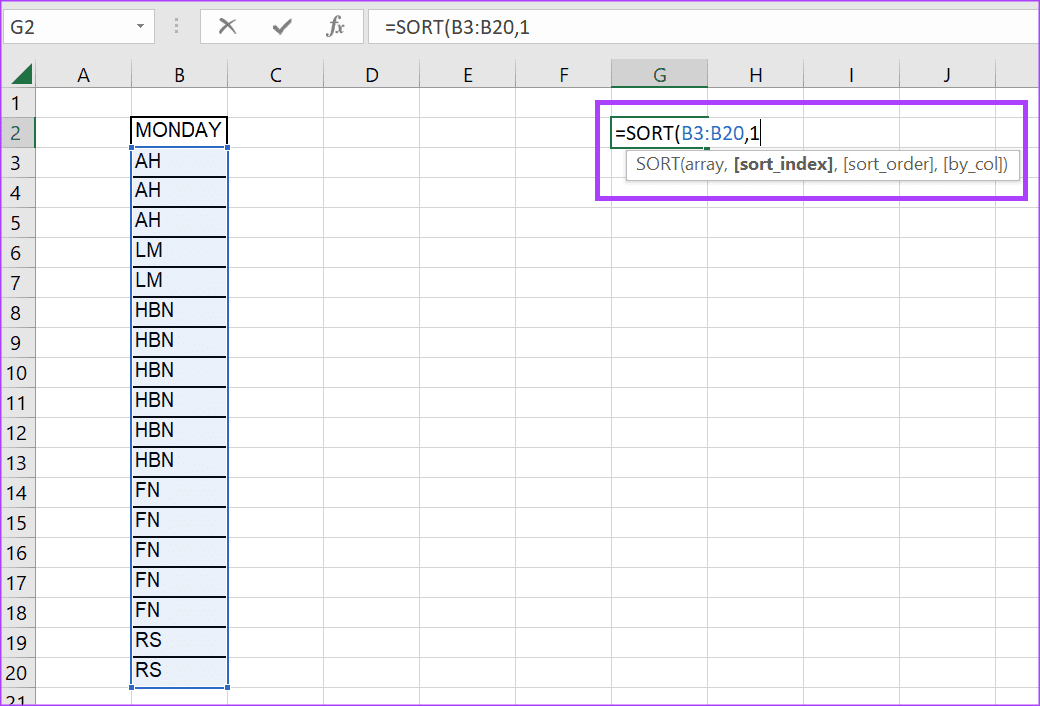Open the Name Box dropdown arrow
Viewport: 1040px width, 706px height.
(x=140, y=27)
